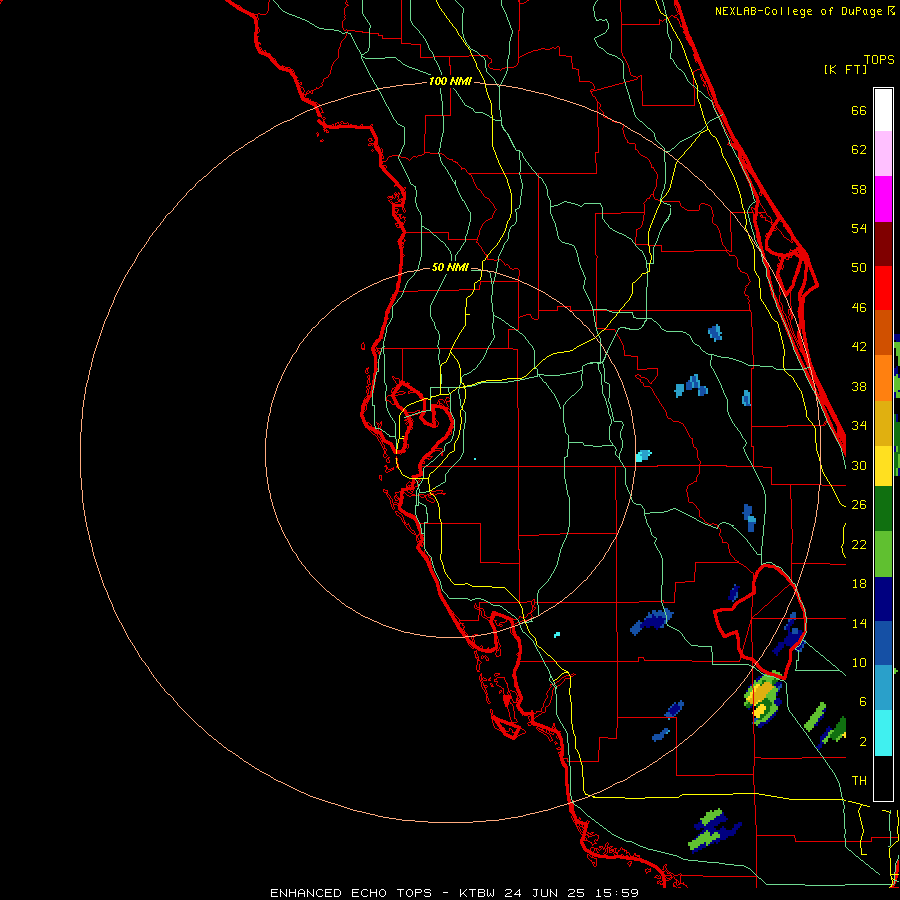This screenshot has height=900, width=900.
Task: Click the legend value label '26'
Action: (x=859, y=505)
